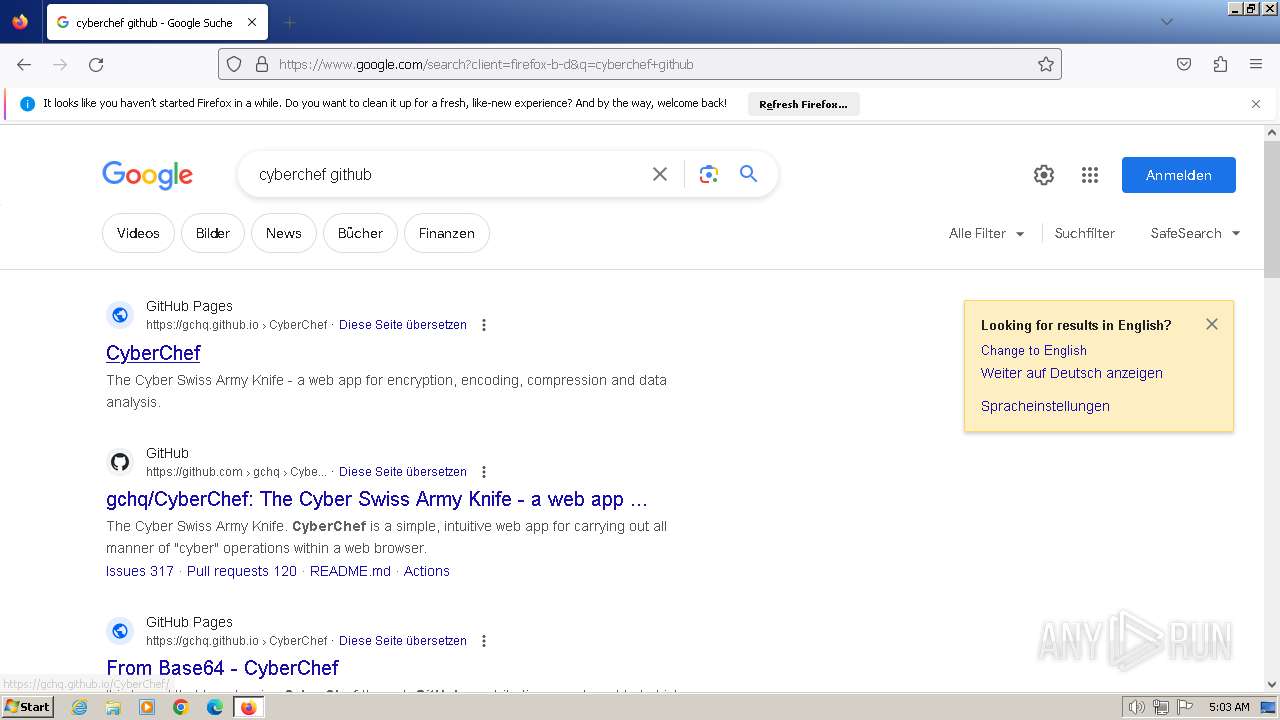Open Google quick settings gear

1044,175
